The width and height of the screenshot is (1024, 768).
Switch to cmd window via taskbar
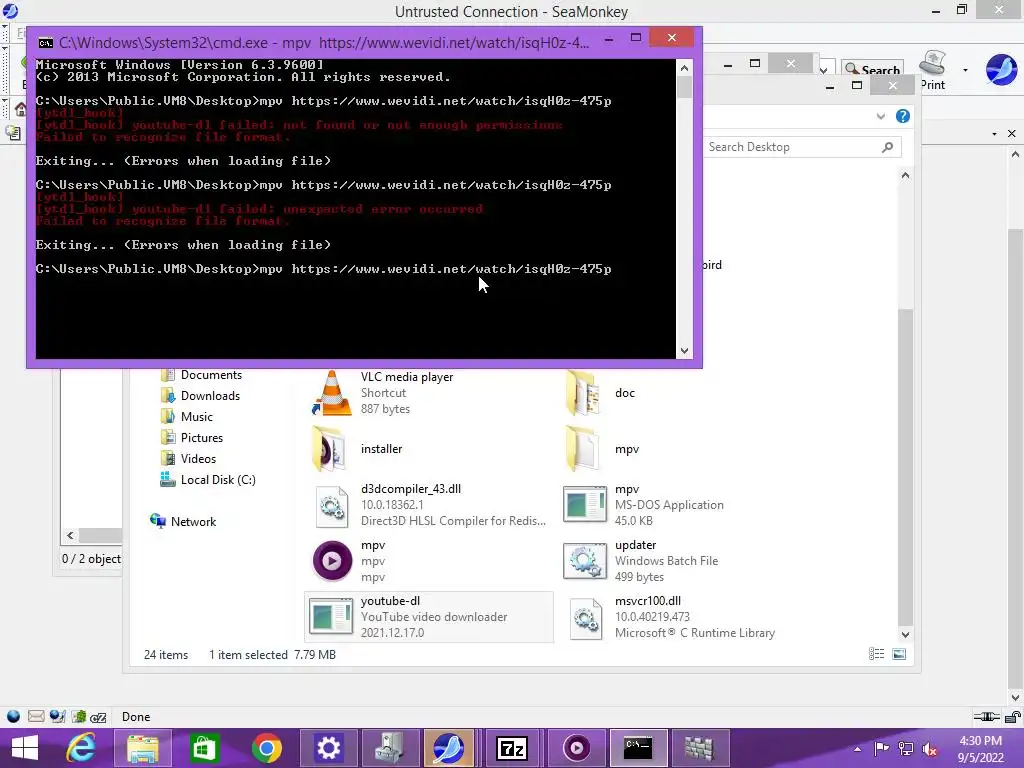point(638,748)
